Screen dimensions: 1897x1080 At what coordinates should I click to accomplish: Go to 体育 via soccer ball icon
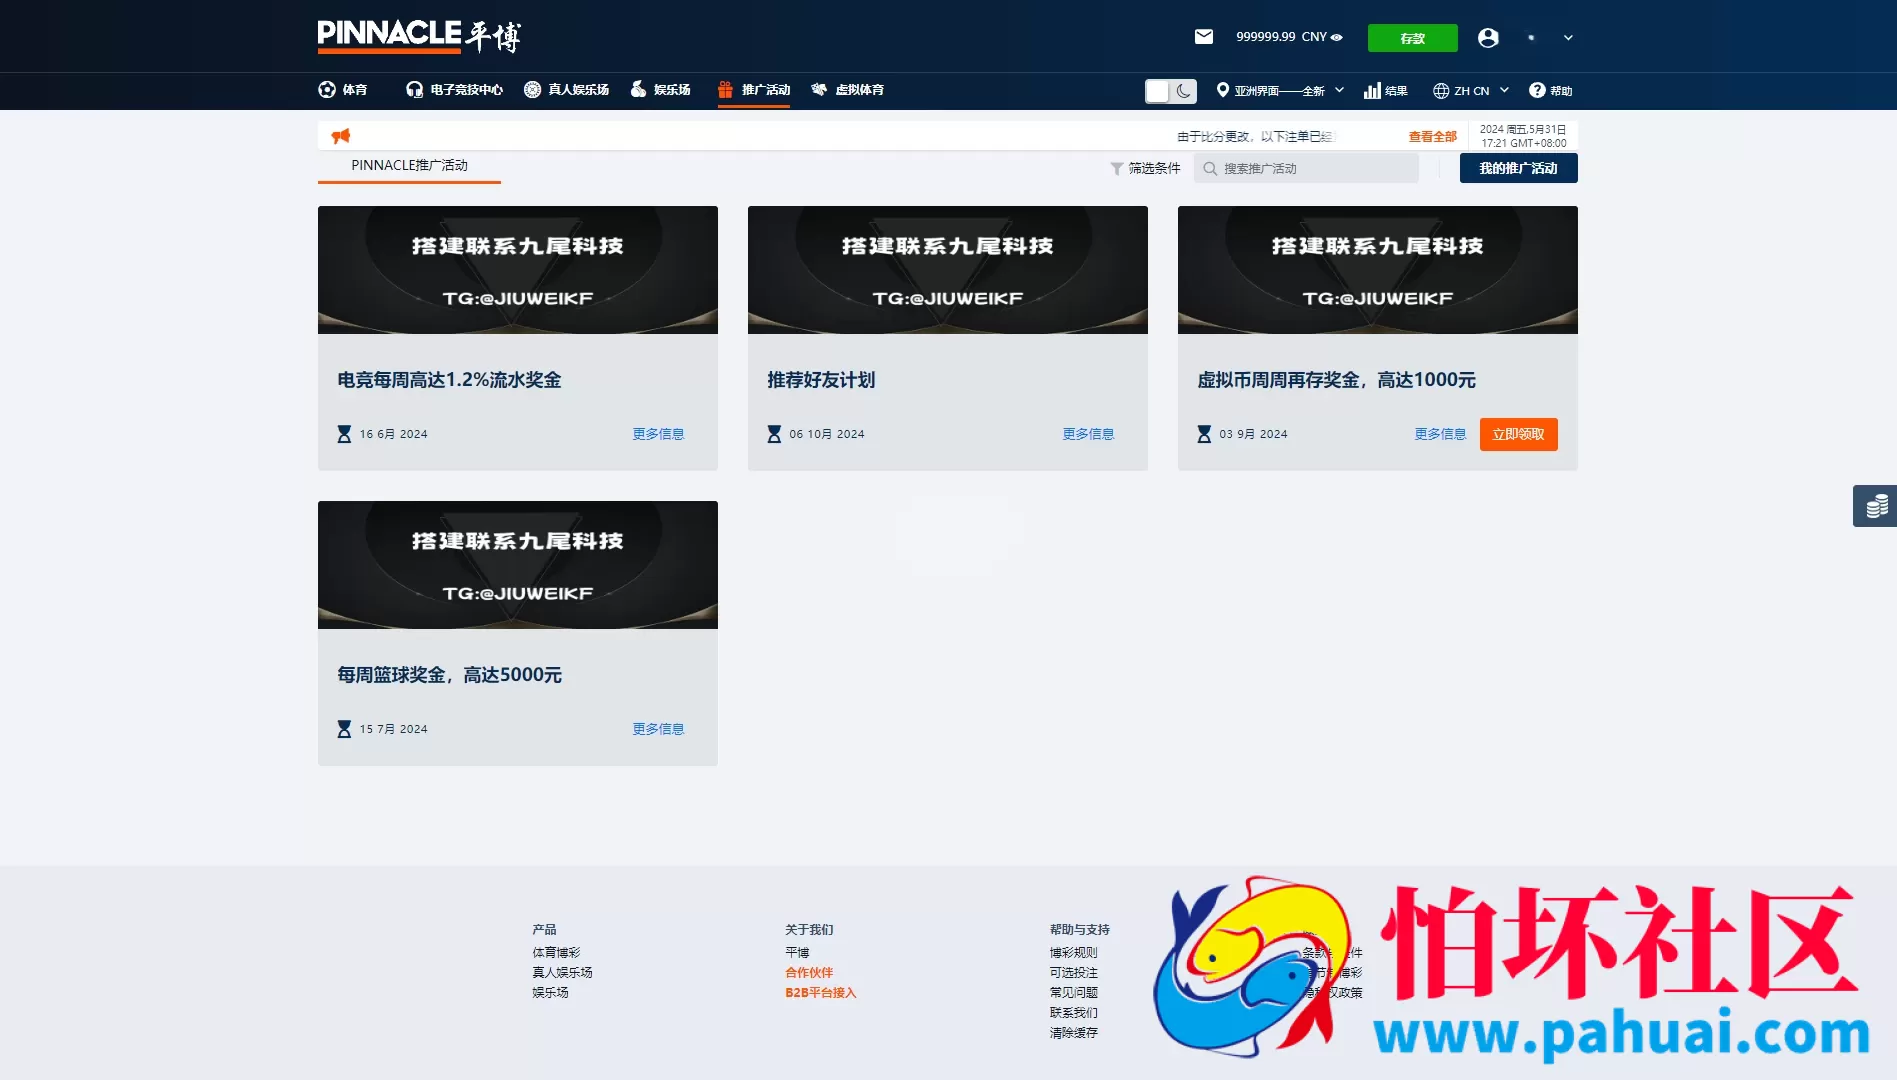point(327,90)
